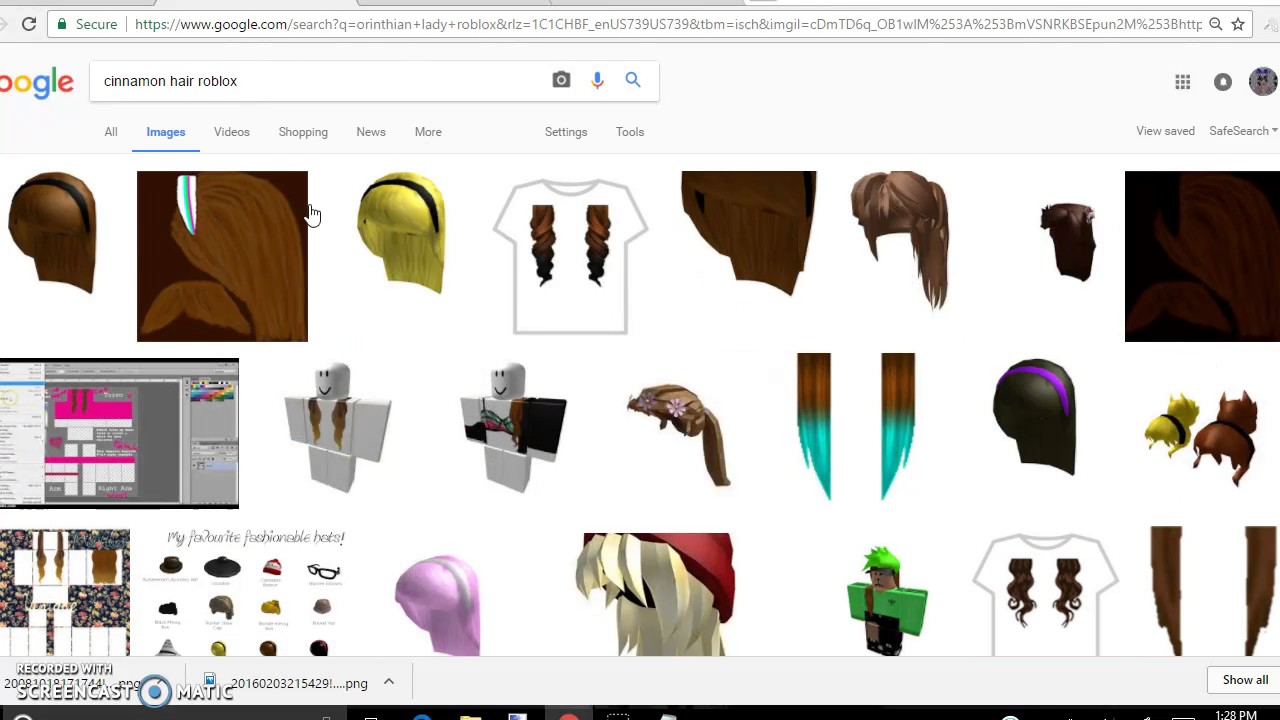Expand options for the downloaded png file

389,682
